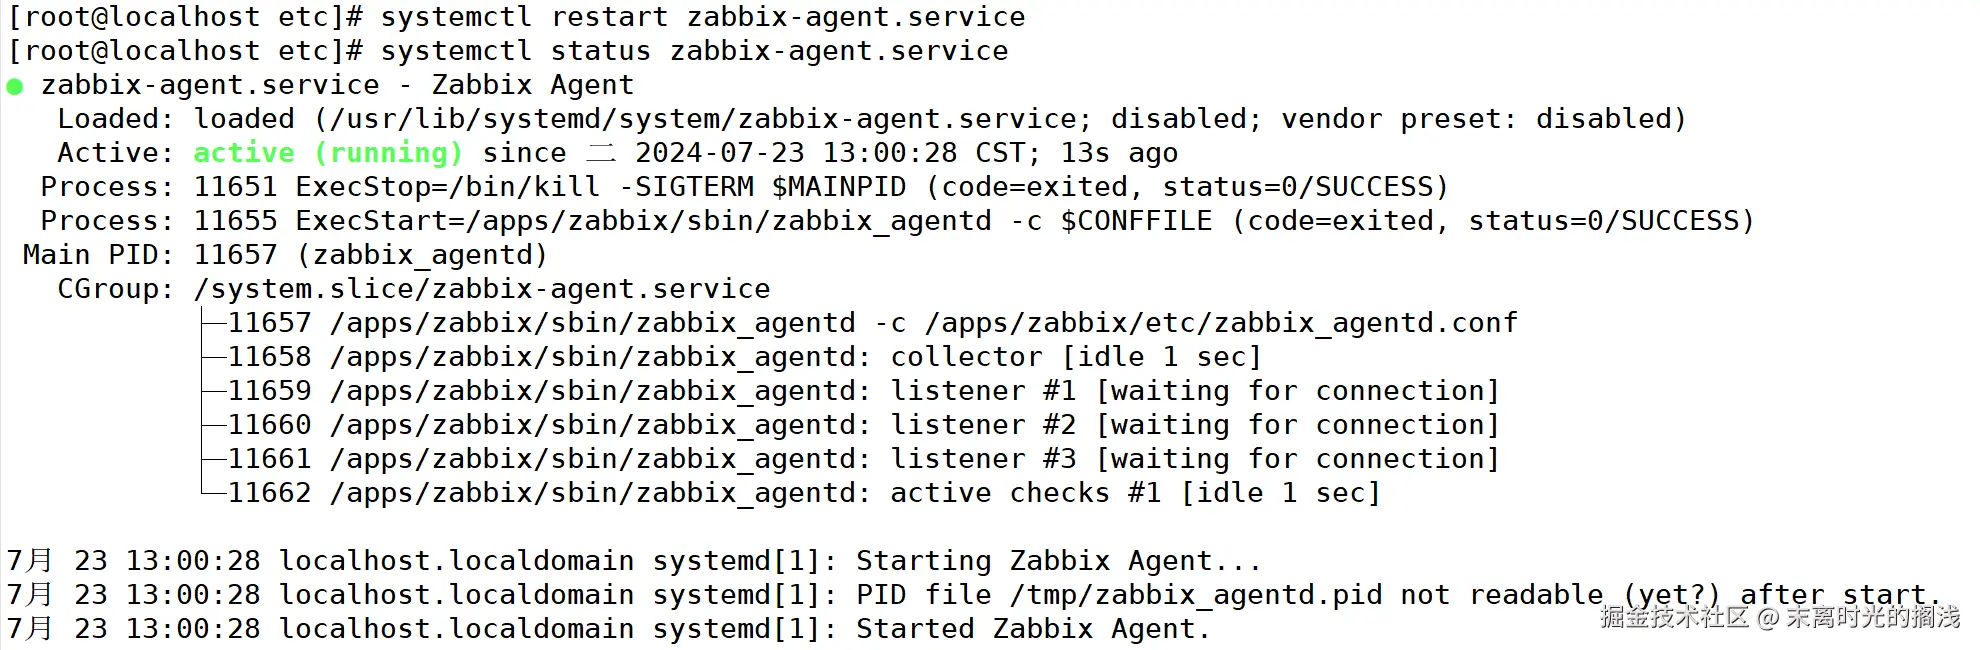The image size is (1980, 650).
Task: Select the listener #1 process entry
Action: click(x=863, y=391)
